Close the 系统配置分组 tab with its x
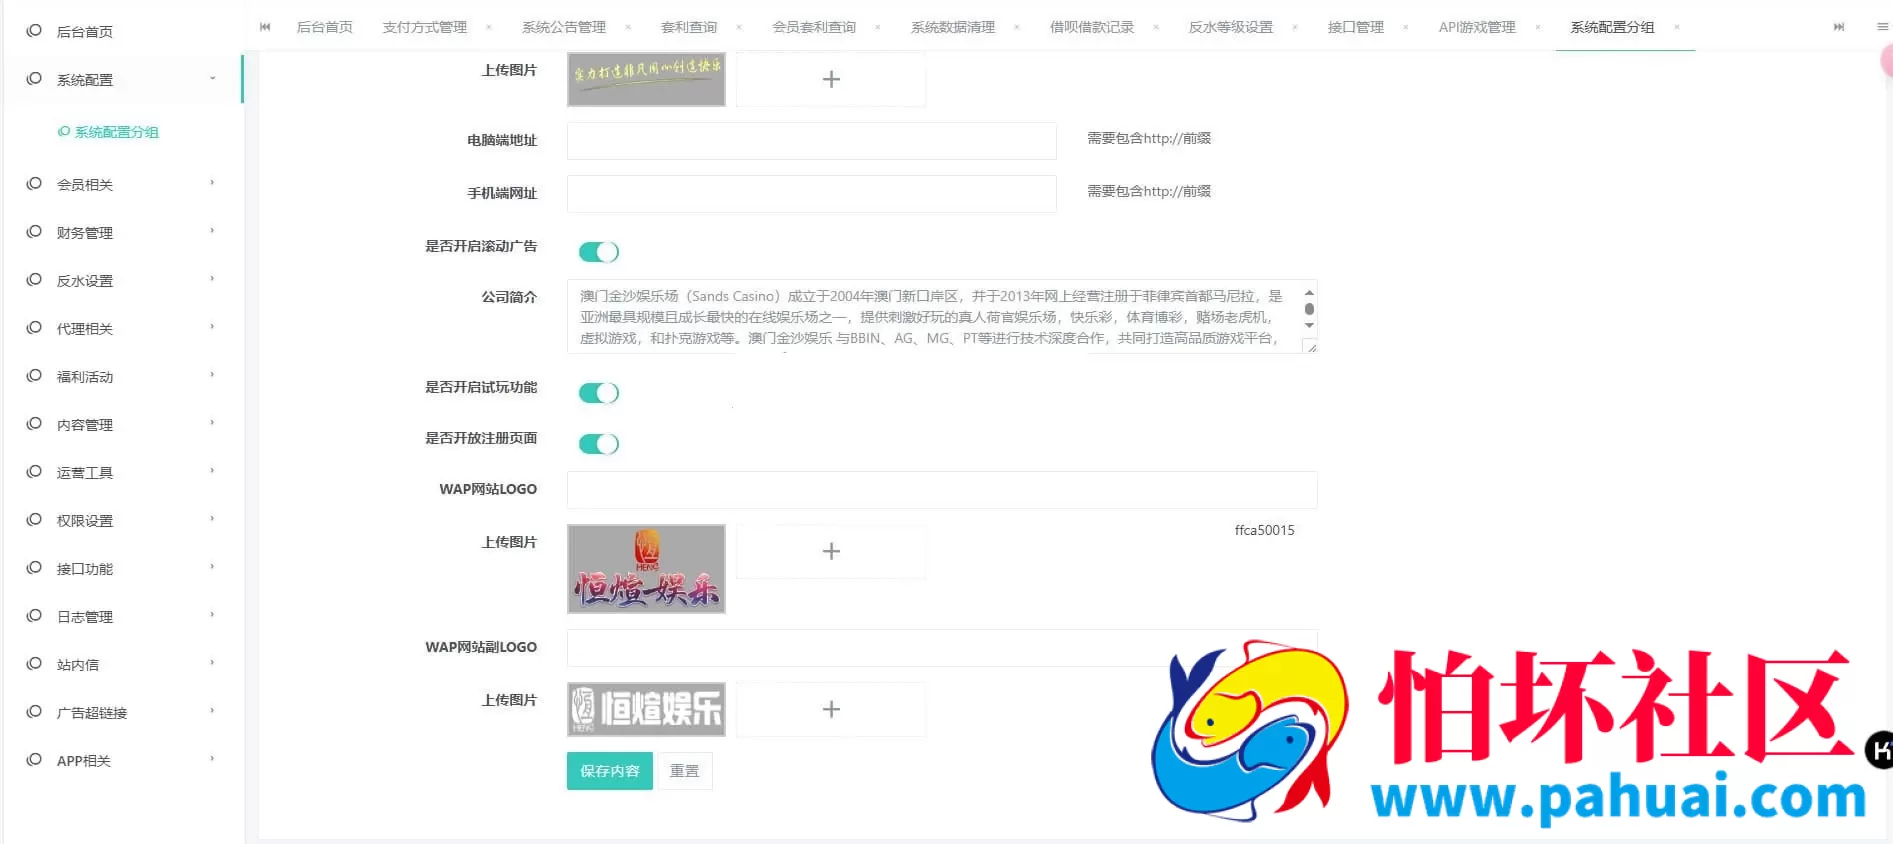This screenshot has height=844, width=1893. [x=1677, y=27]
